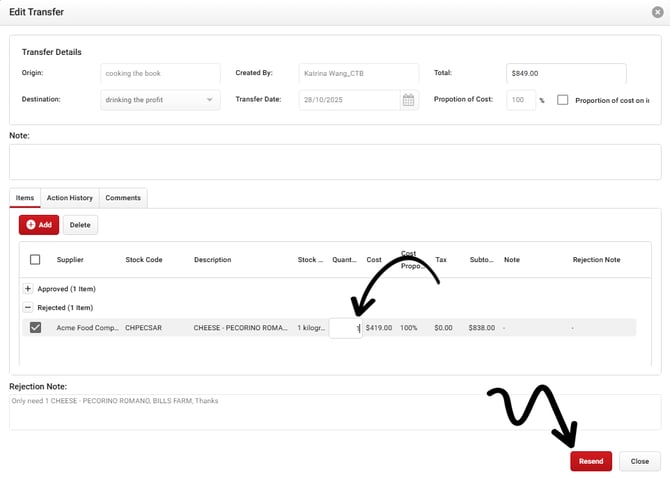Open the Transfer Date calendar picker
This screenshot has height=479, width=670.
408,100
